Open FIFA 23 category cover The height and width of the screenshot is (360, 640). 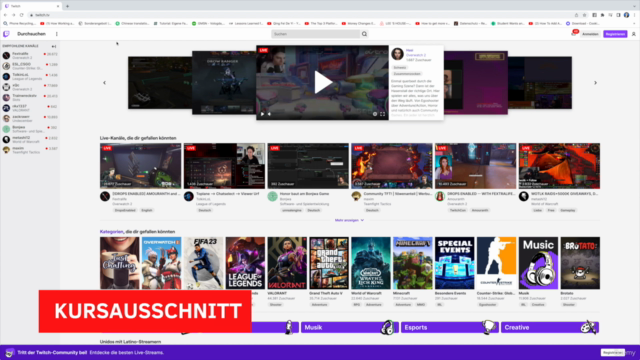[x=203, y=263]
